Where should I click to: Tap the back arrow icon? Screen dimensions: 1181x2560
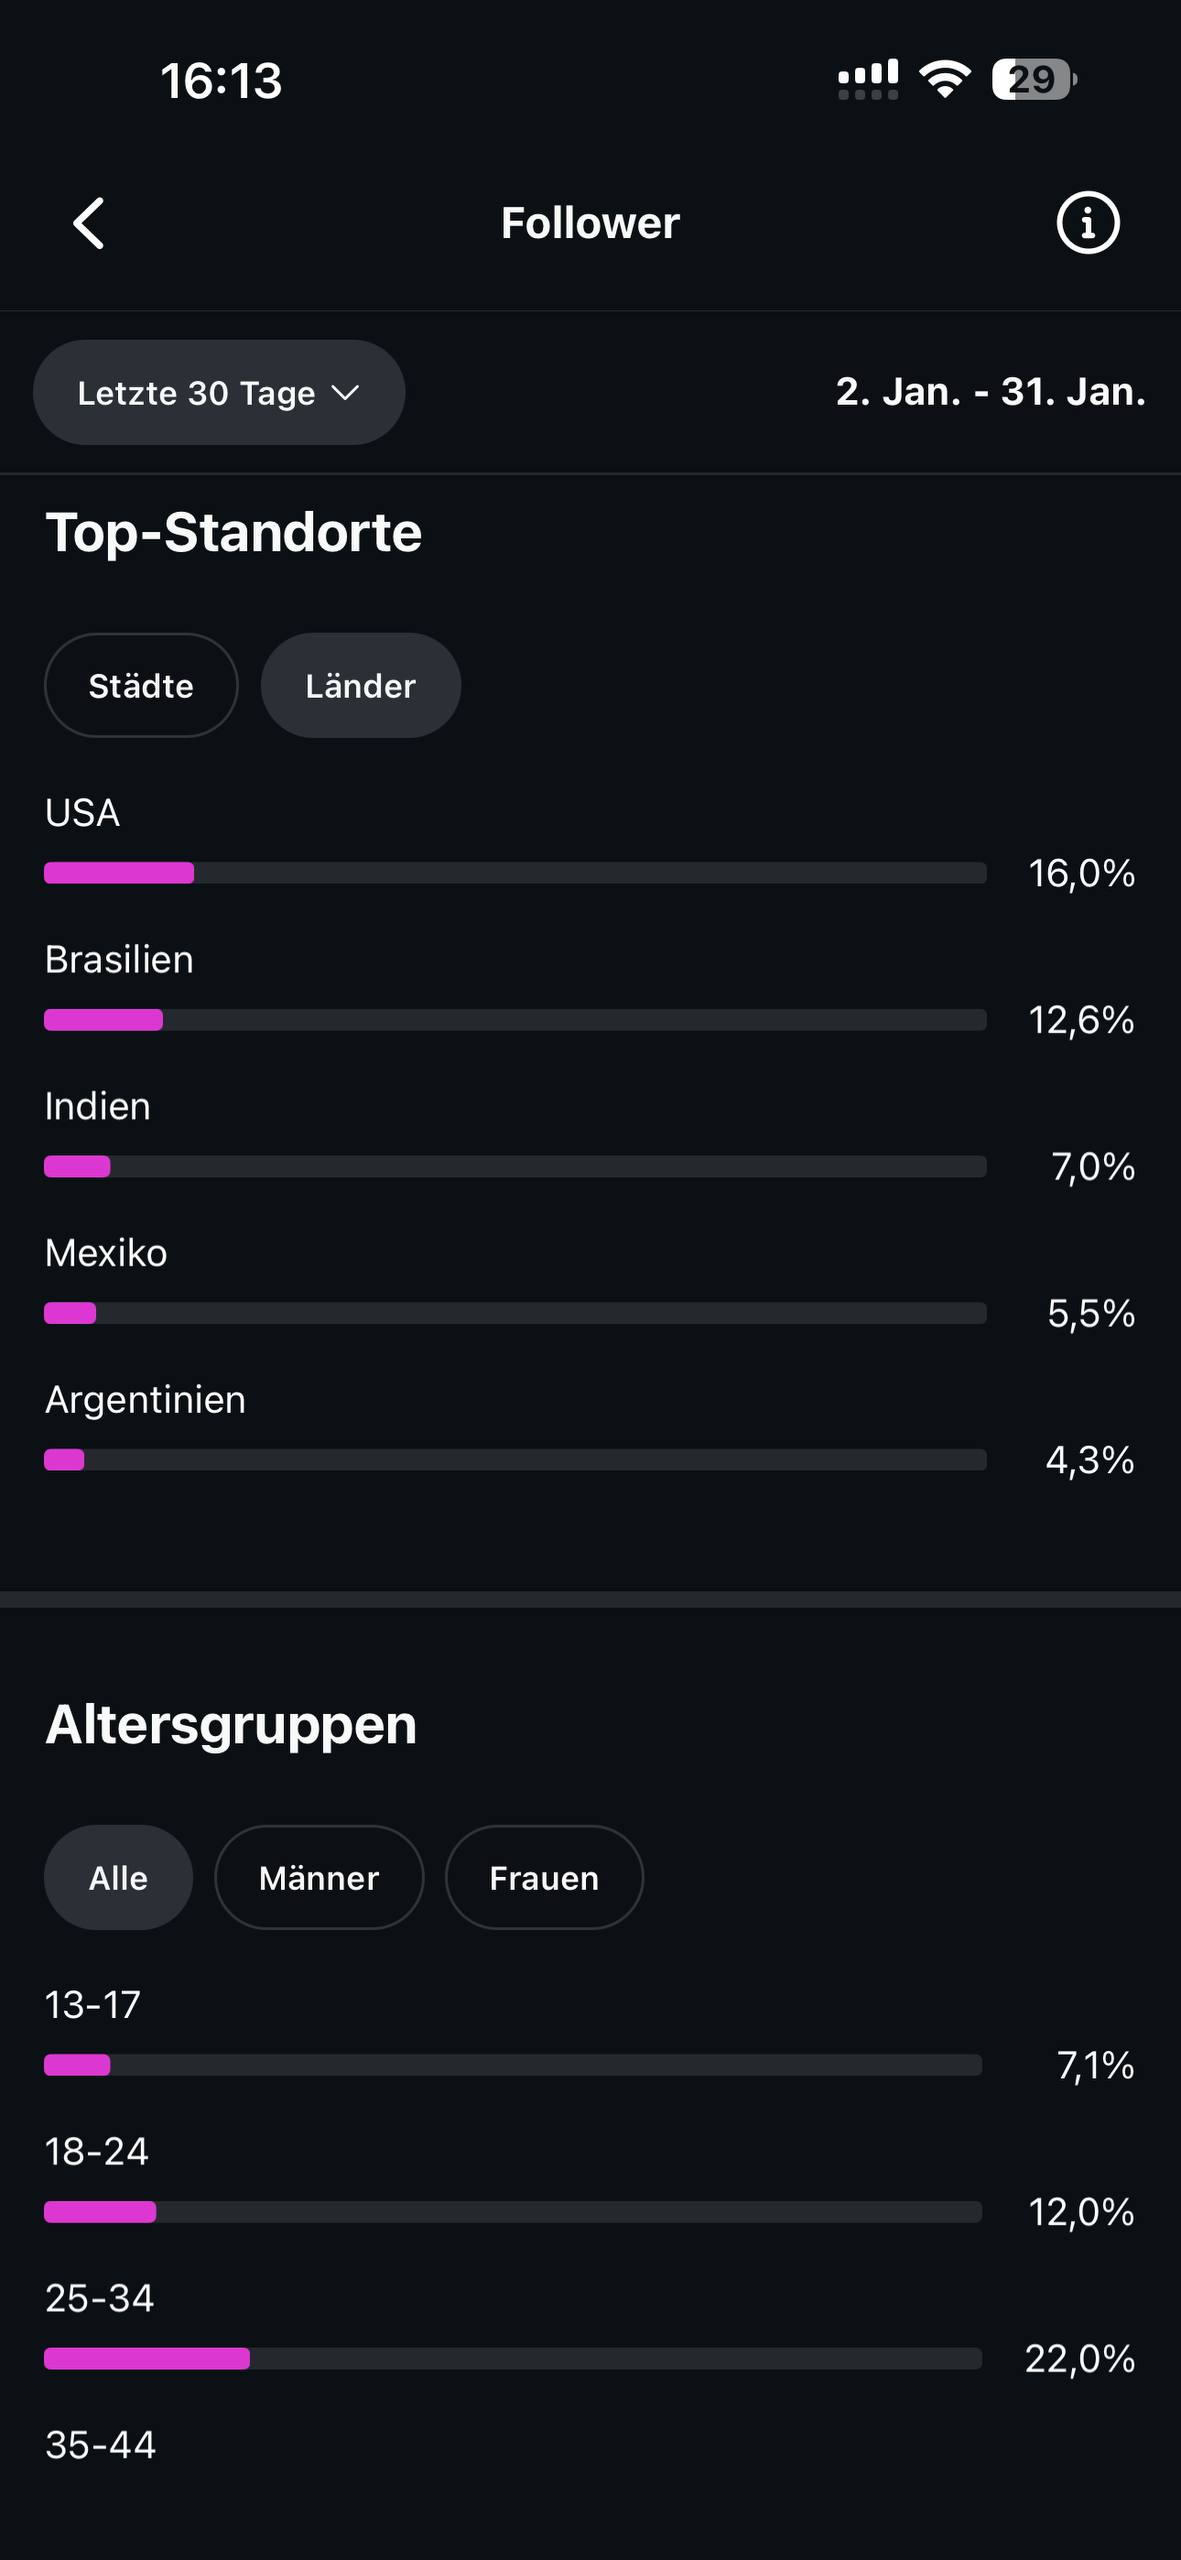click(x=89, y=222)
